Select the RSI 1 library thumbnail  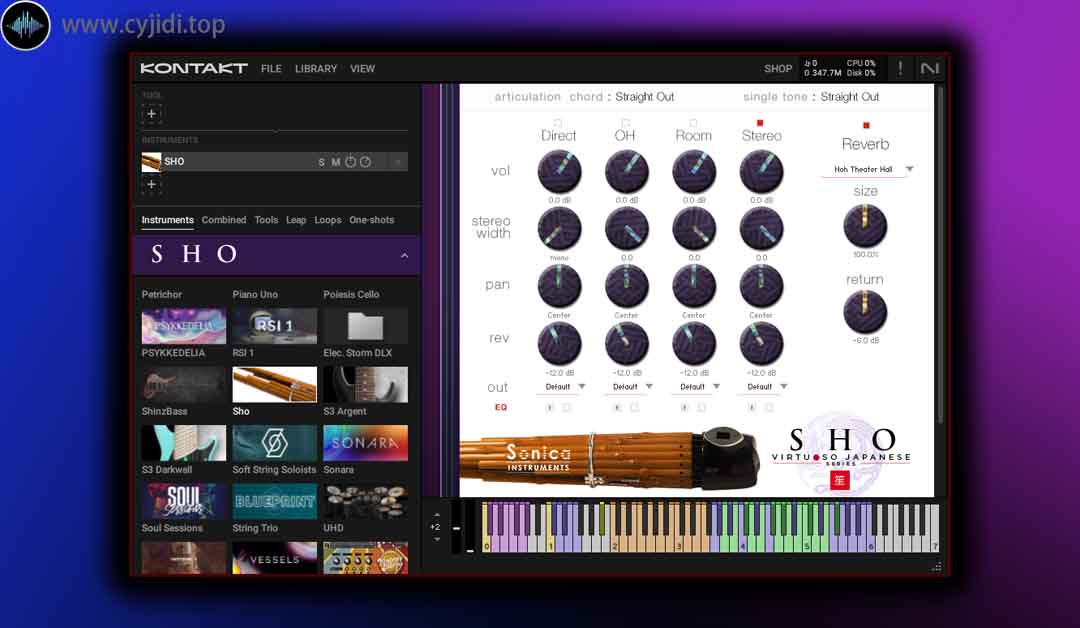pos(275,326)
